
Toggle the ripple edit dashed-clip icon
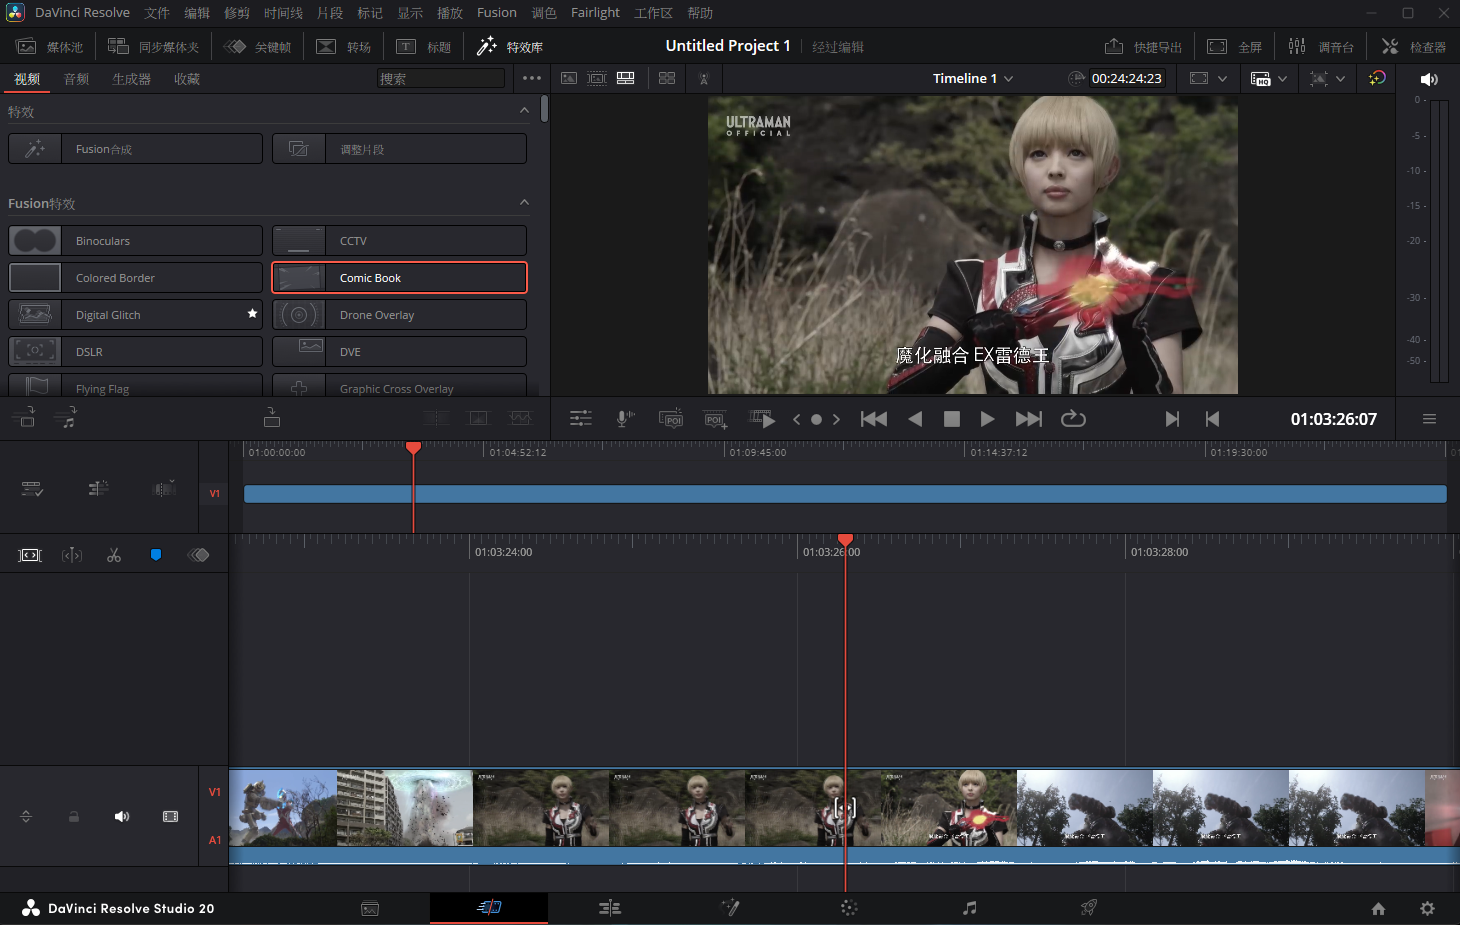(164, 489)
